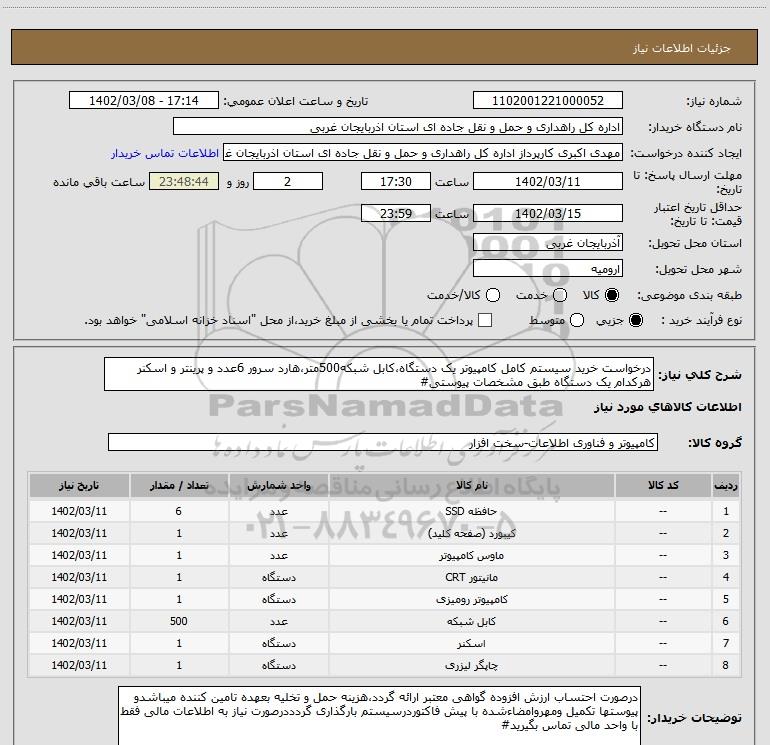
Task: Click the buyer organization name field
Action: pos(398,127)
